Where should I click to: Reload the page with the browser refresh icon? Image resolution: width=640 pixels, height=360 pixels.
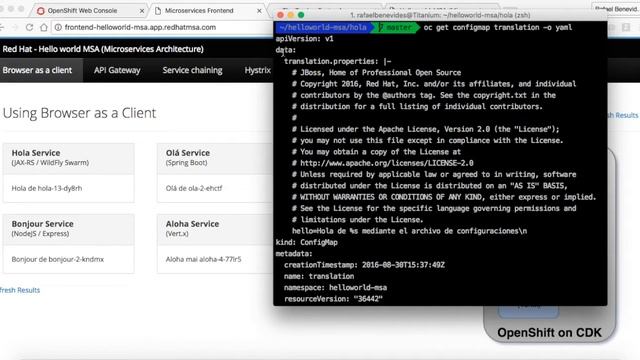click(29, 27)
